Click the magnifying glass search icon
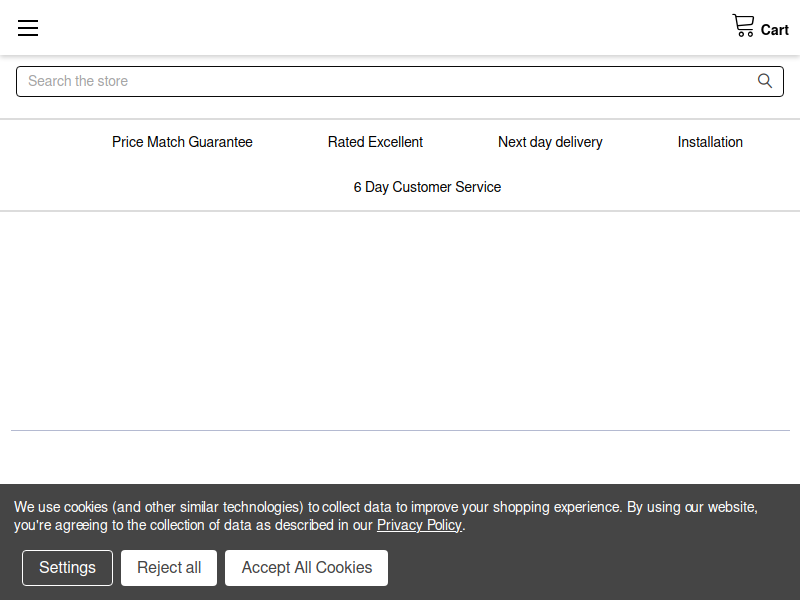Viewport: 800px width, 600px height. pyautogui.click(x=764, y=81)
